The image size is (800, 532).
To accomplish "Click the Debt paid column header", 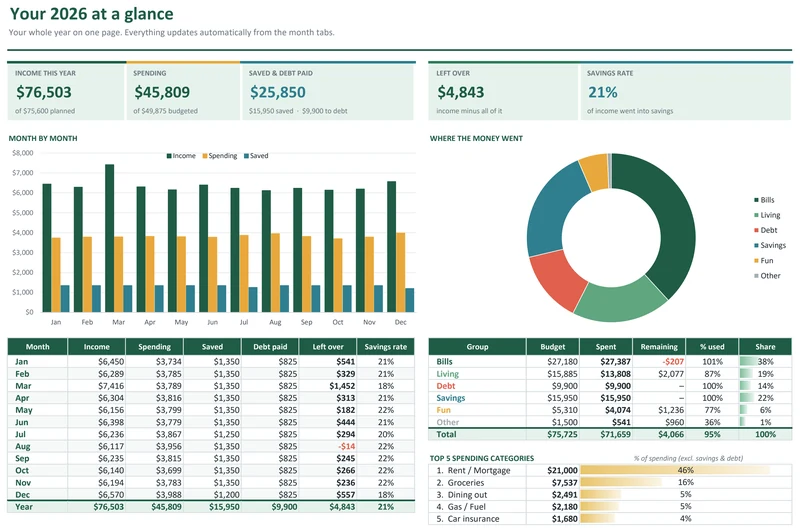I will pos(270,347).
